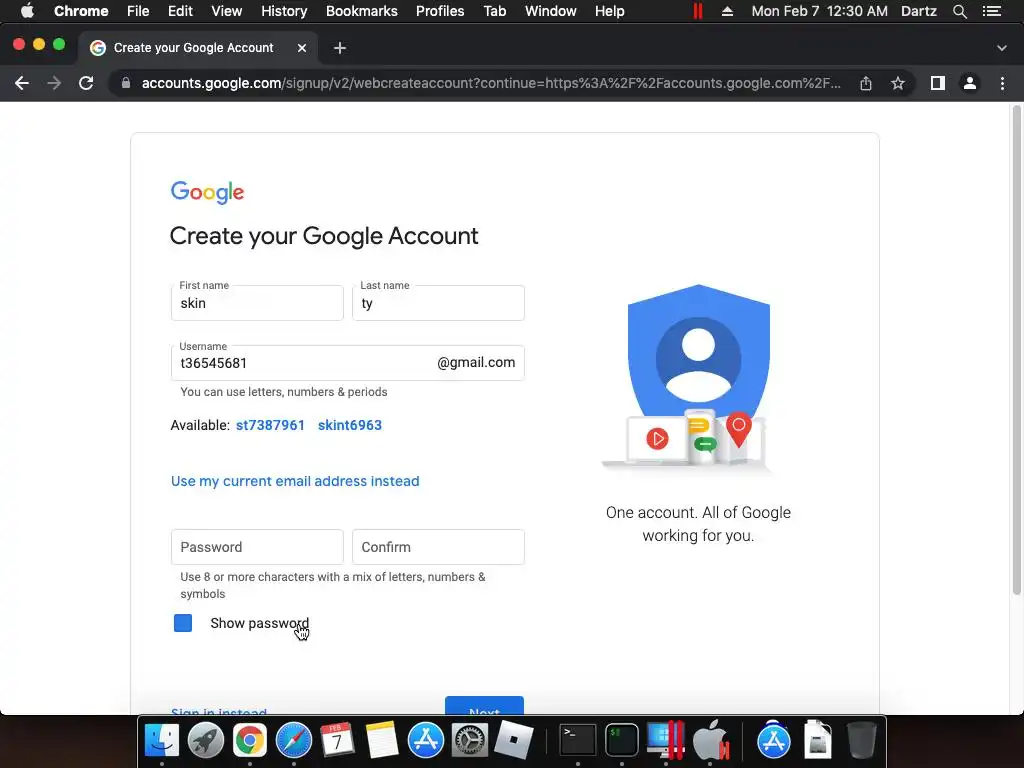Open System Preferences in the Dock
The image size is (1024, 768).
point(470,741)
